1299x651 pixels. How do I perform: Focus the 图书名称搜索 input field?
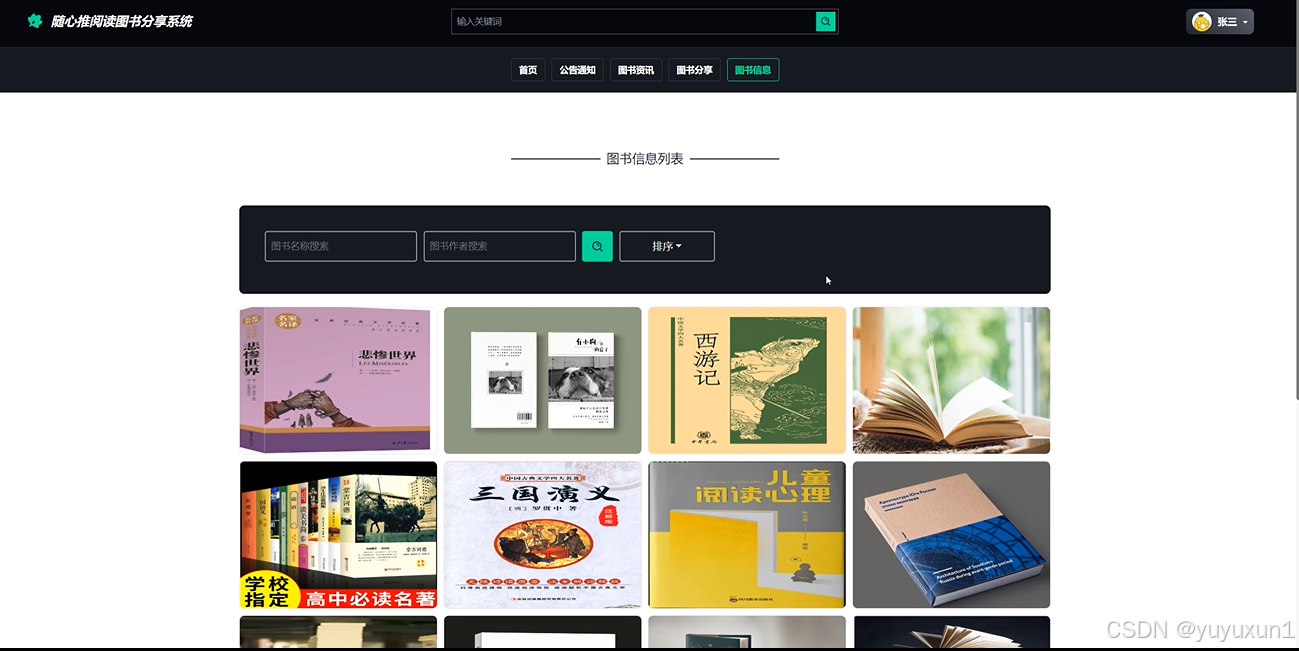[341, 246]
